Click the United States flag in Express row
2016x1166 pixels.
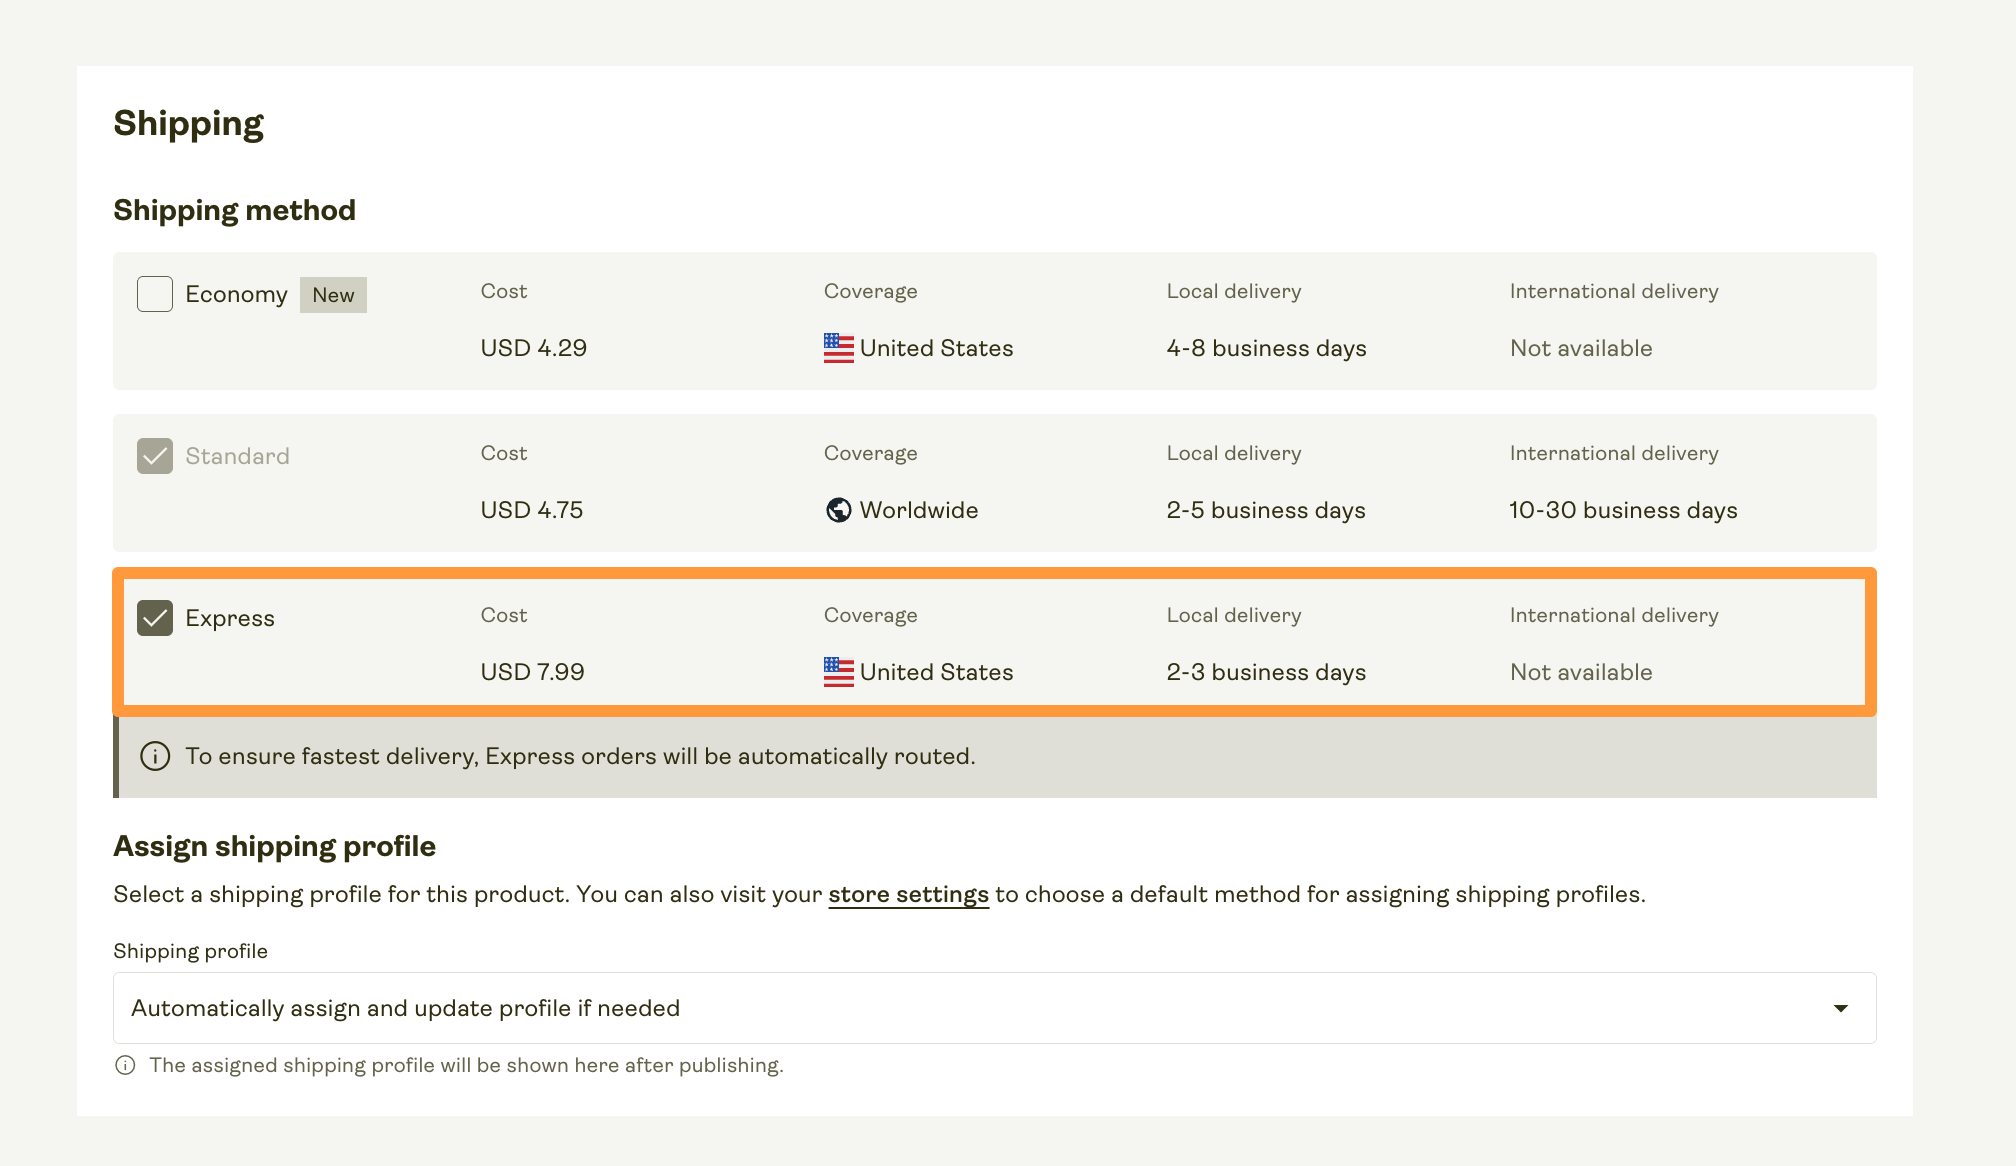coord(838,671)
